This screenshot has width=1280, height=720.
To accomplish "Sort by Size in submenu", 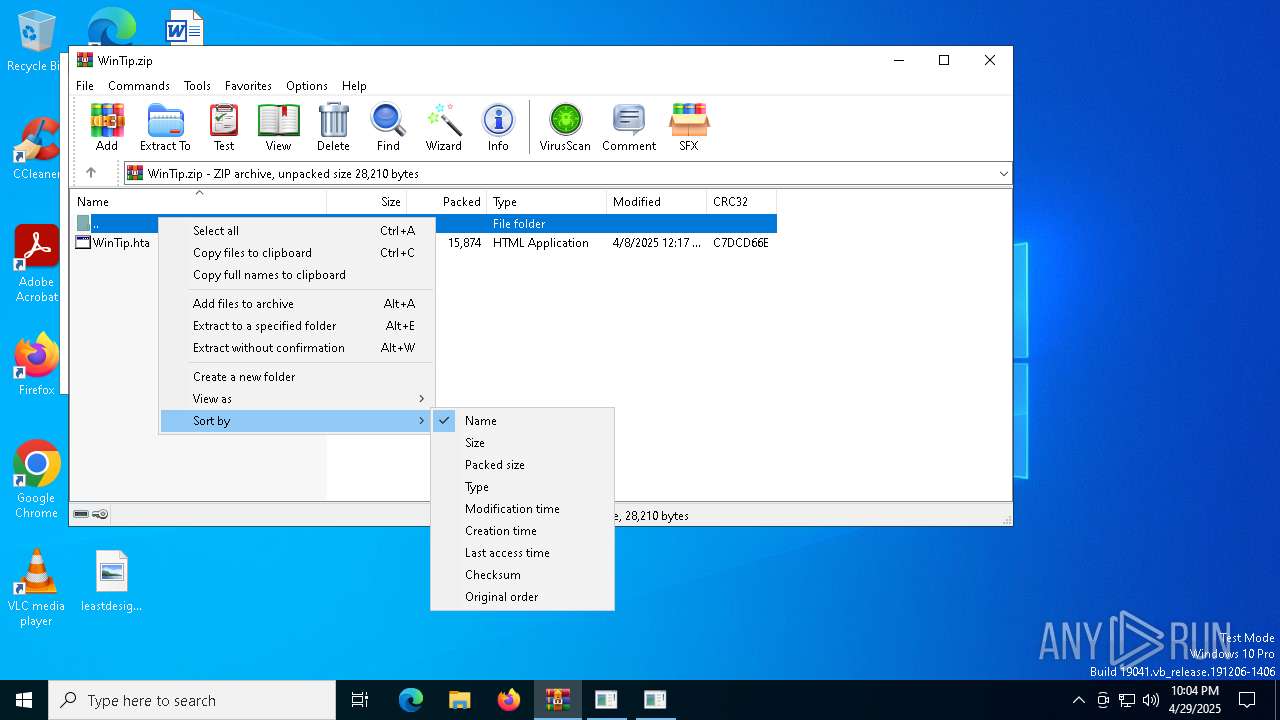I will [522, 443].
